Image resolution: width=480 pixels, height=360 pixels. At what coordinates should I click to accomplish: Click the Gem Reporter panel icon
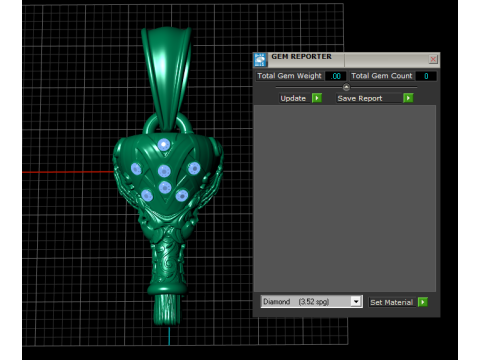[x=260, y=60]
